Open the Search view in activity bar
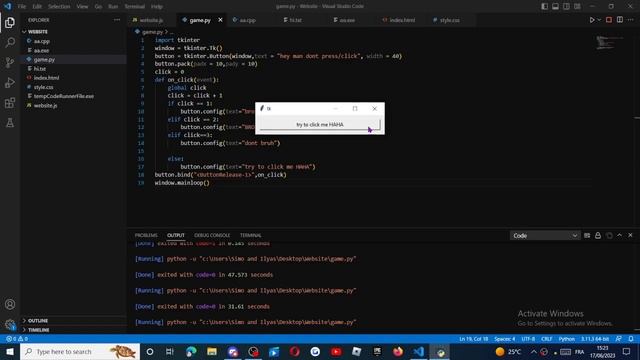 click(x=10, y=42)
